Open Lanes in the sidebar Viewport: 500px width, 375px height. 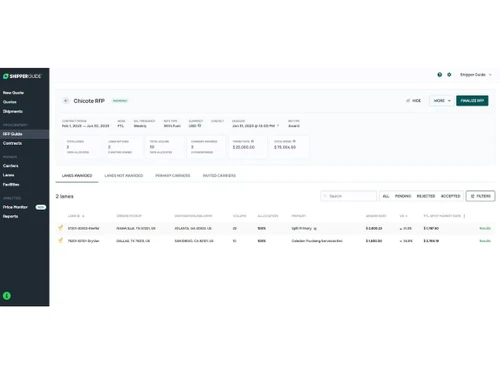[x=9, y=175]
